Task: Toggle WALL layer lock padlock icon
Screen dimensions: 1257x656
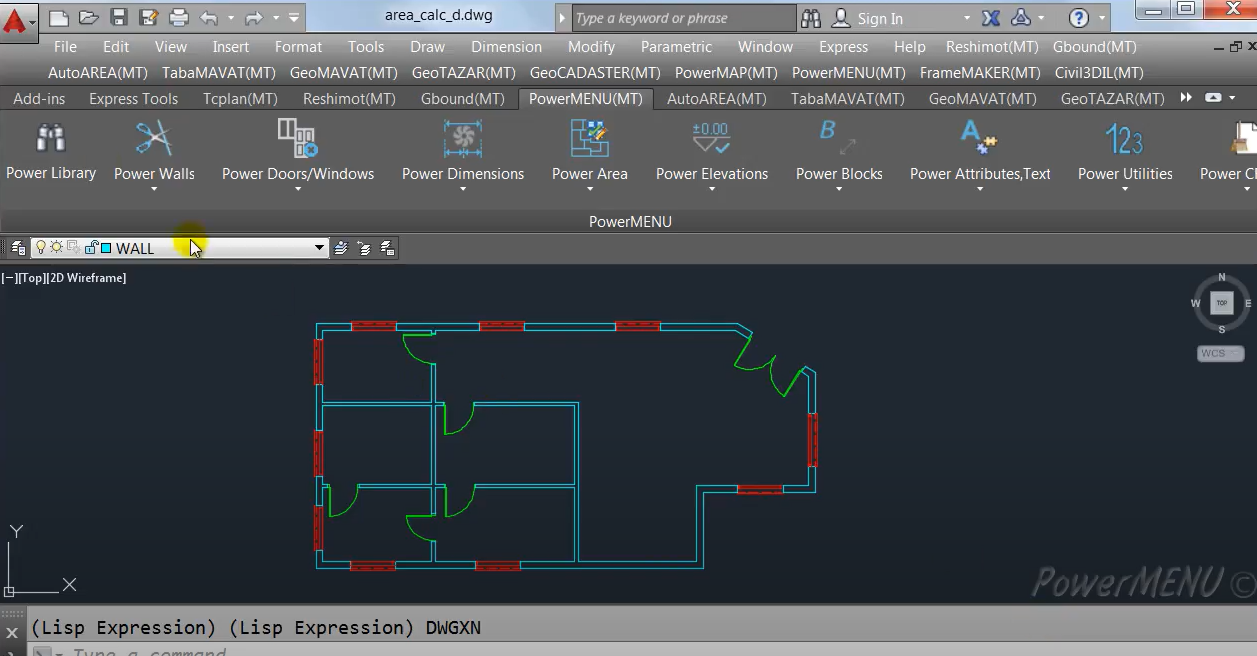Action: (91, 248)
